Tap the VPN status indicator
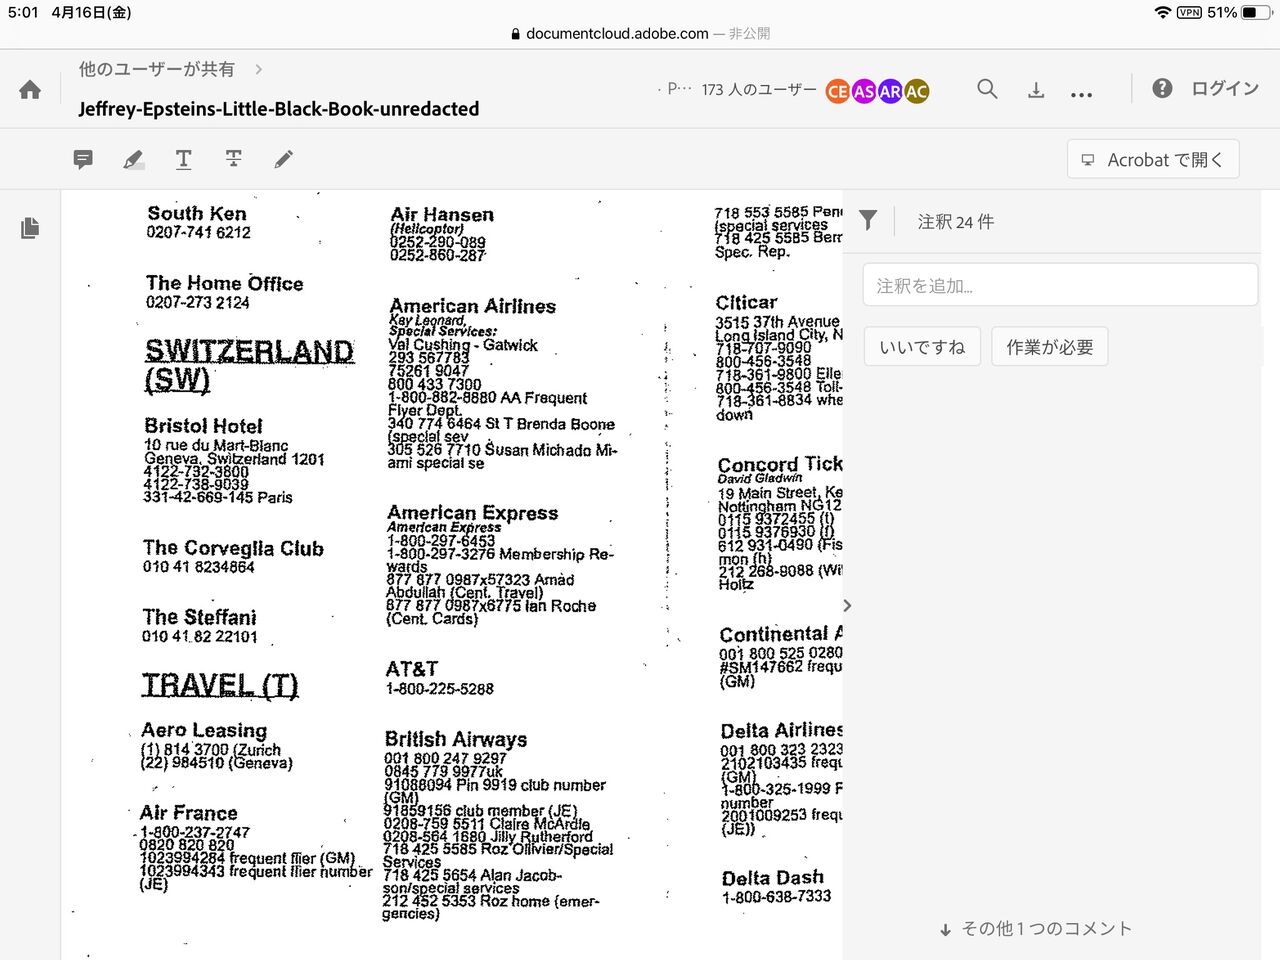This screenshot has height=960, width=1280. (1189, 13)
